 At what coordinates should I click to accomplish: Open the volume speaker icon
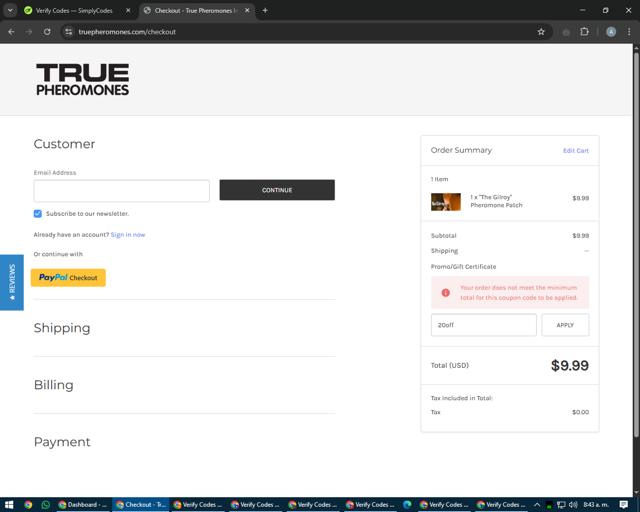point(573,505)
